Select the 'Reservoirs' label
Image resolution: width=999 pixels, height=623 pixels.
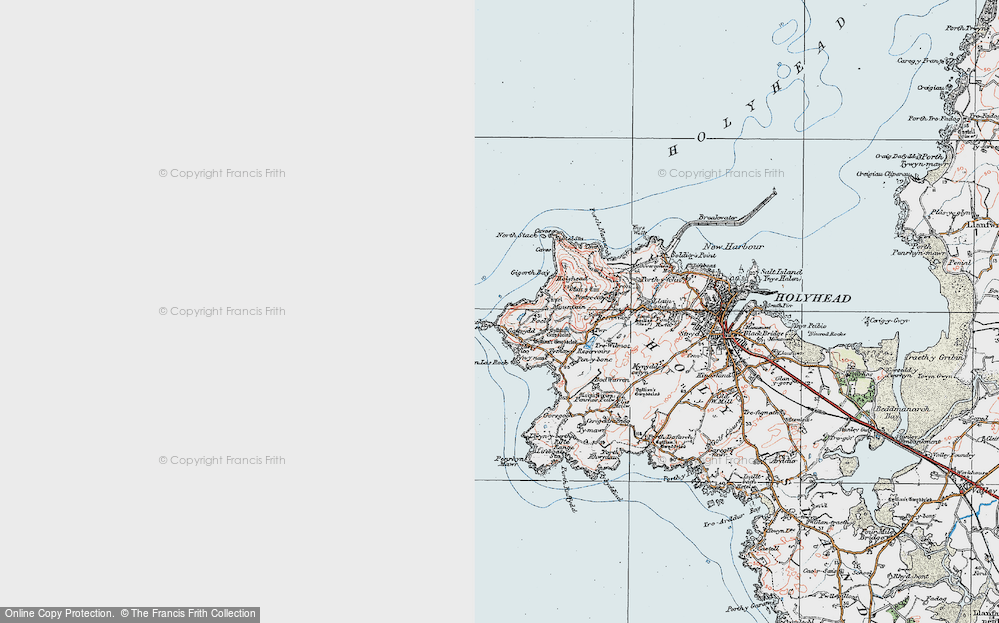coord(594,351)
